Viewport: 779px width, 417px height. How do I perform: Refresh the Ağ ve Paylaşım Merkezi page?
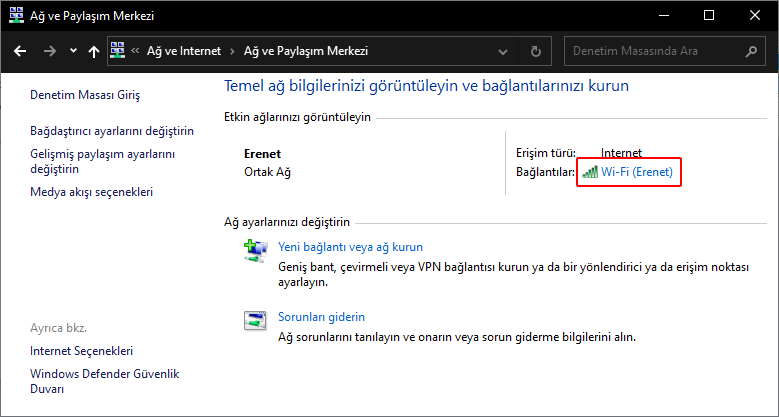click(536, 51)
